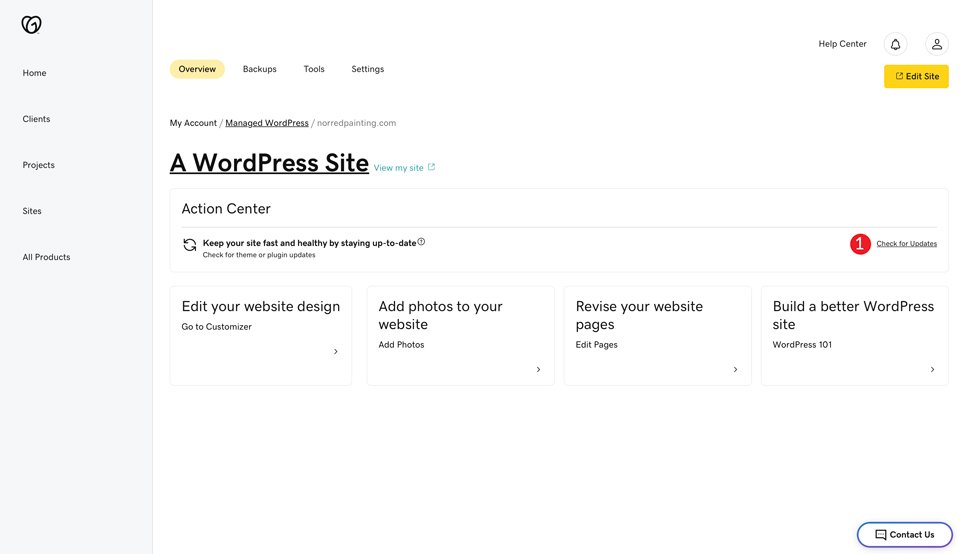Click the Check for Updates link
The width and height of the screenshot is (960, 554).
907,244
